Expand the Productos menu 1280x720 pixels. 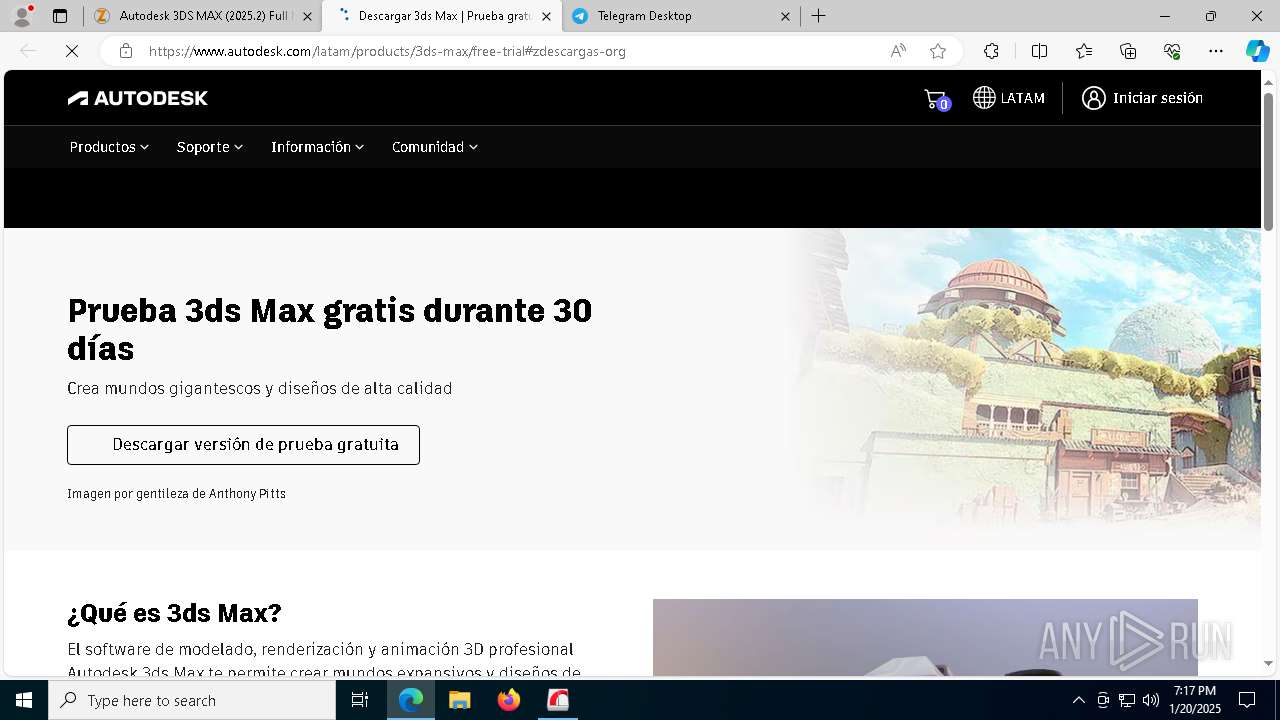click(x=109, y=147)
